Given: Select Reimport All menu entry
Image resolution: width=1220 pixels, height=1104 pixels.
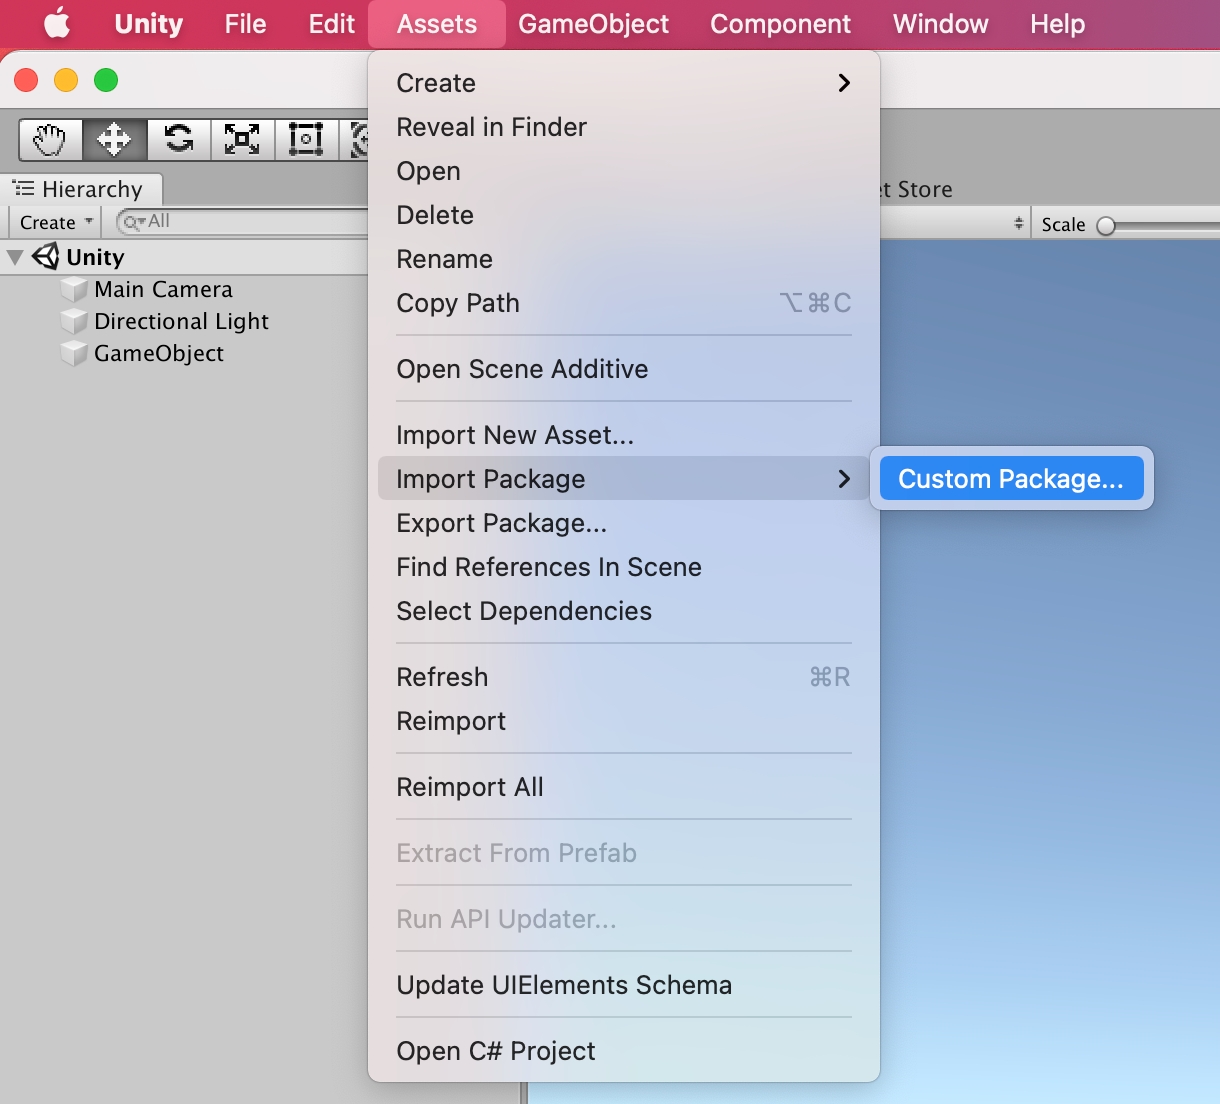Looking at the screenshot, I should [x=470, y=787].
